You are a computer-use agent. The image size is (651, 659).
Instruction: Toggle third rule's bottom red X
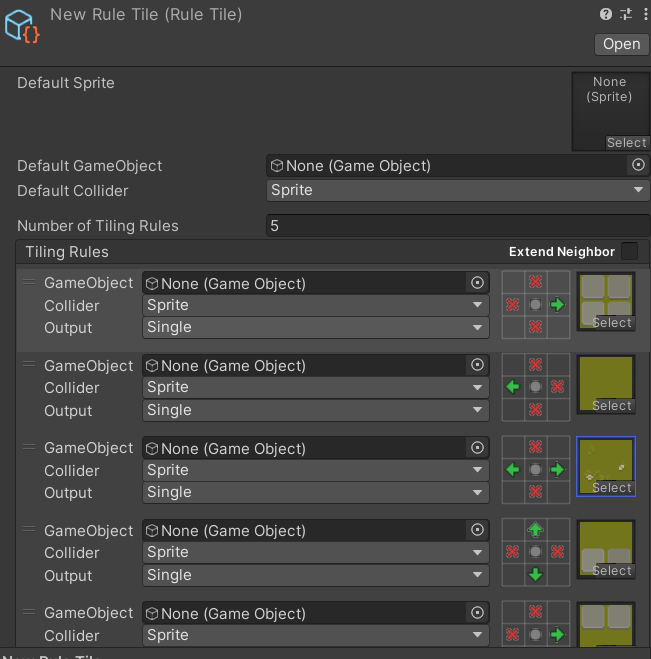pyautogui.click(x=535, y=492)
